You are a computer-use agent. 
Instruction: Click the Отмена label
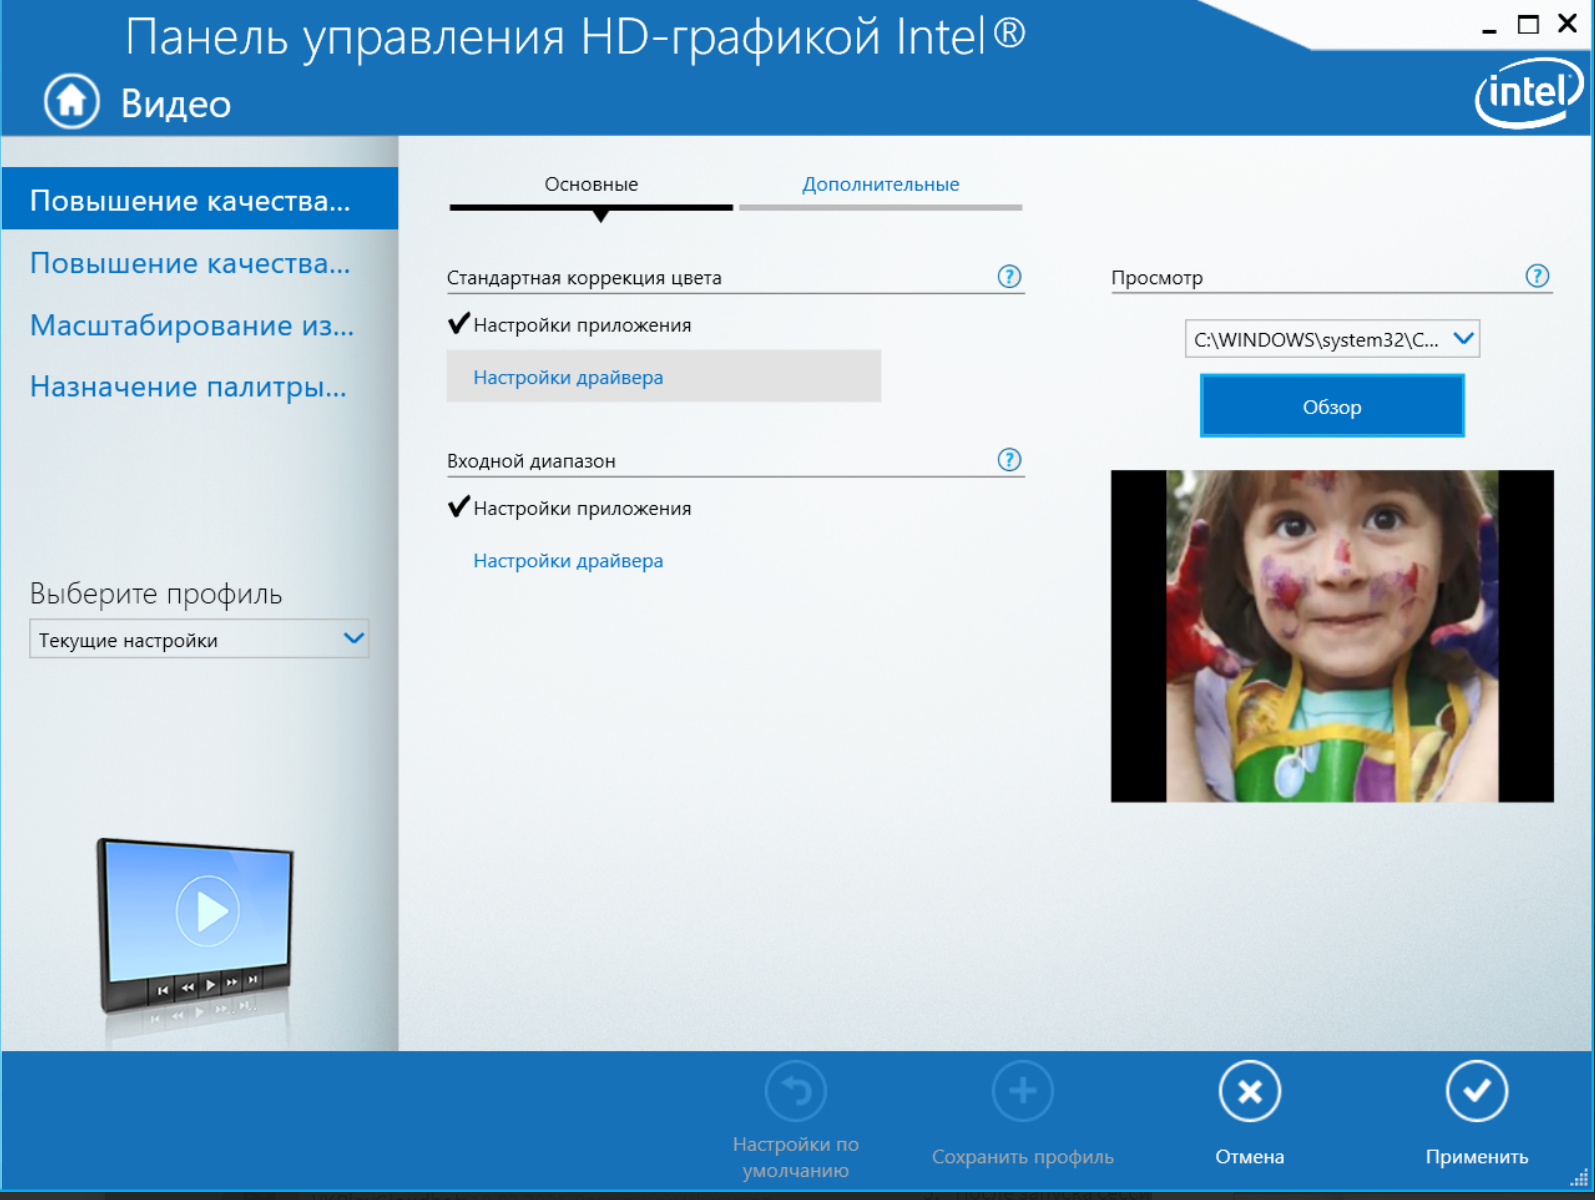1249,1157
